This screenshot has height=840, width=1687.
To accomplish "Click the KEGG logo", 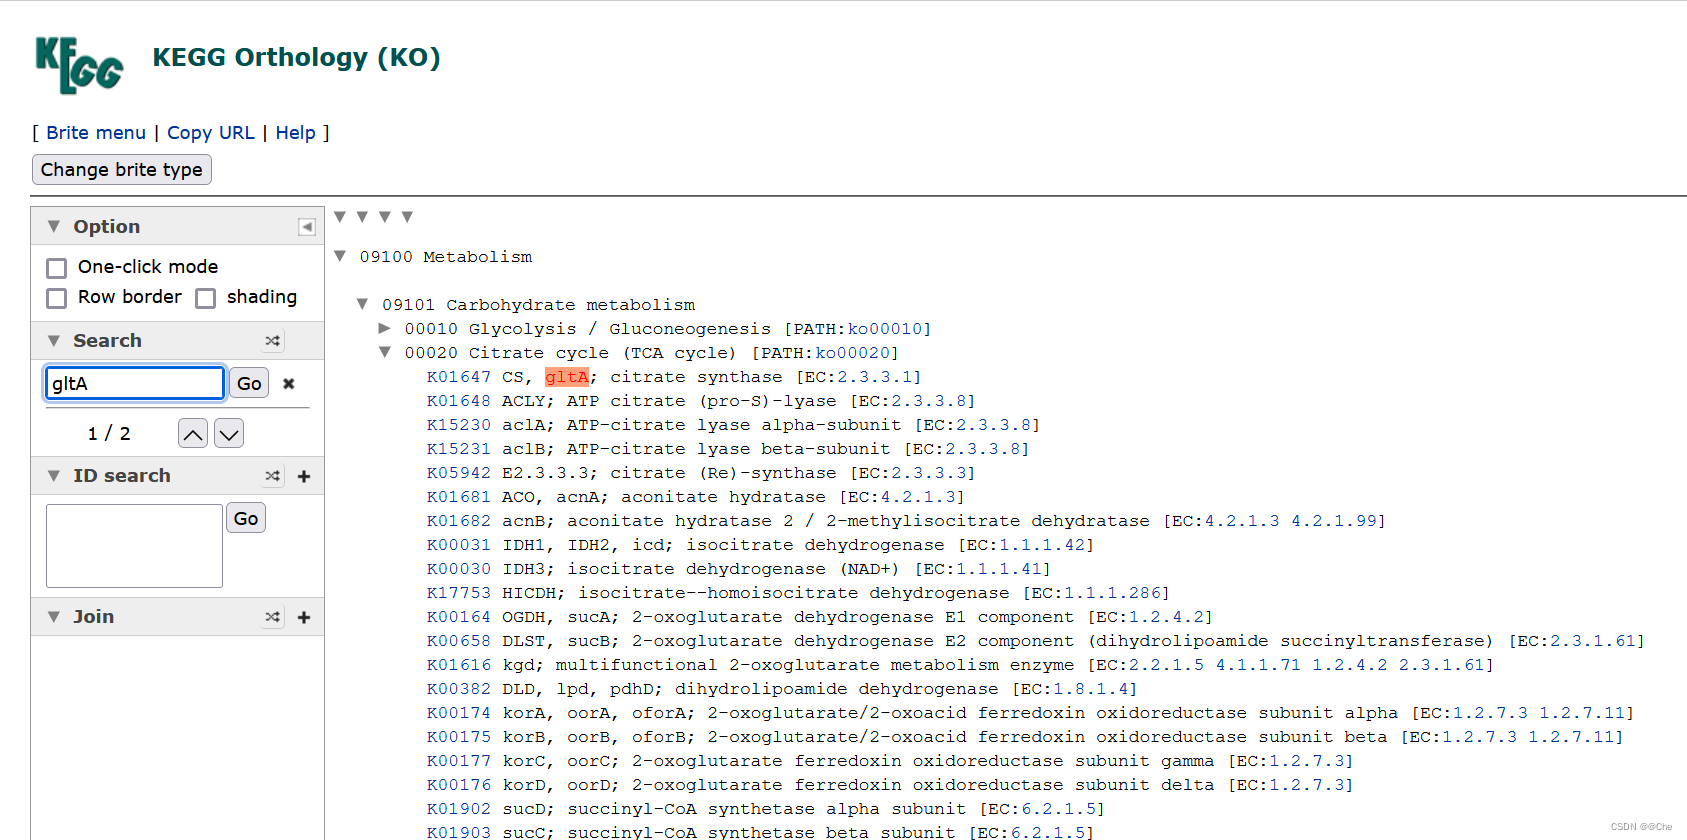I will point(79,65).
